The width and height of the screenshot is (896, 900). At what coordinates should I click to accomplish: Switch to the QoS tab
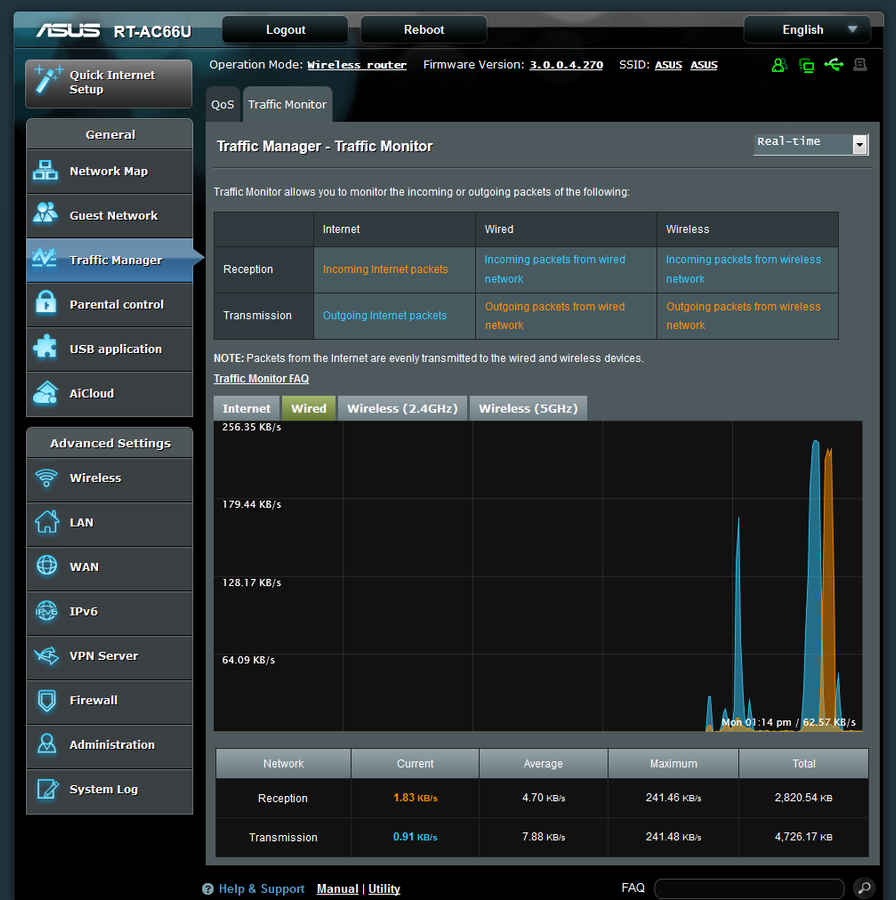coord(222,104)
